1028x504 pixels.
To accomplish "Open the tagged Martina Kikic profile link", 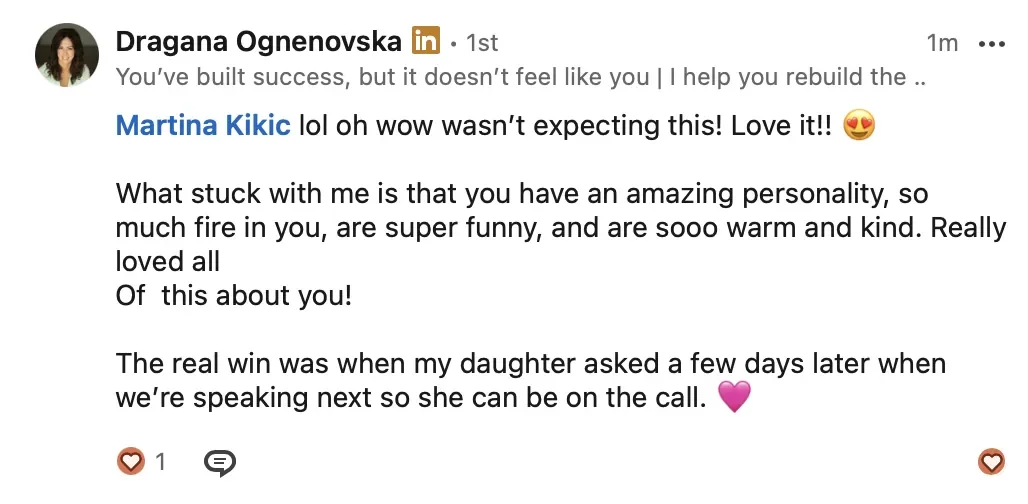I will [203, 125].
